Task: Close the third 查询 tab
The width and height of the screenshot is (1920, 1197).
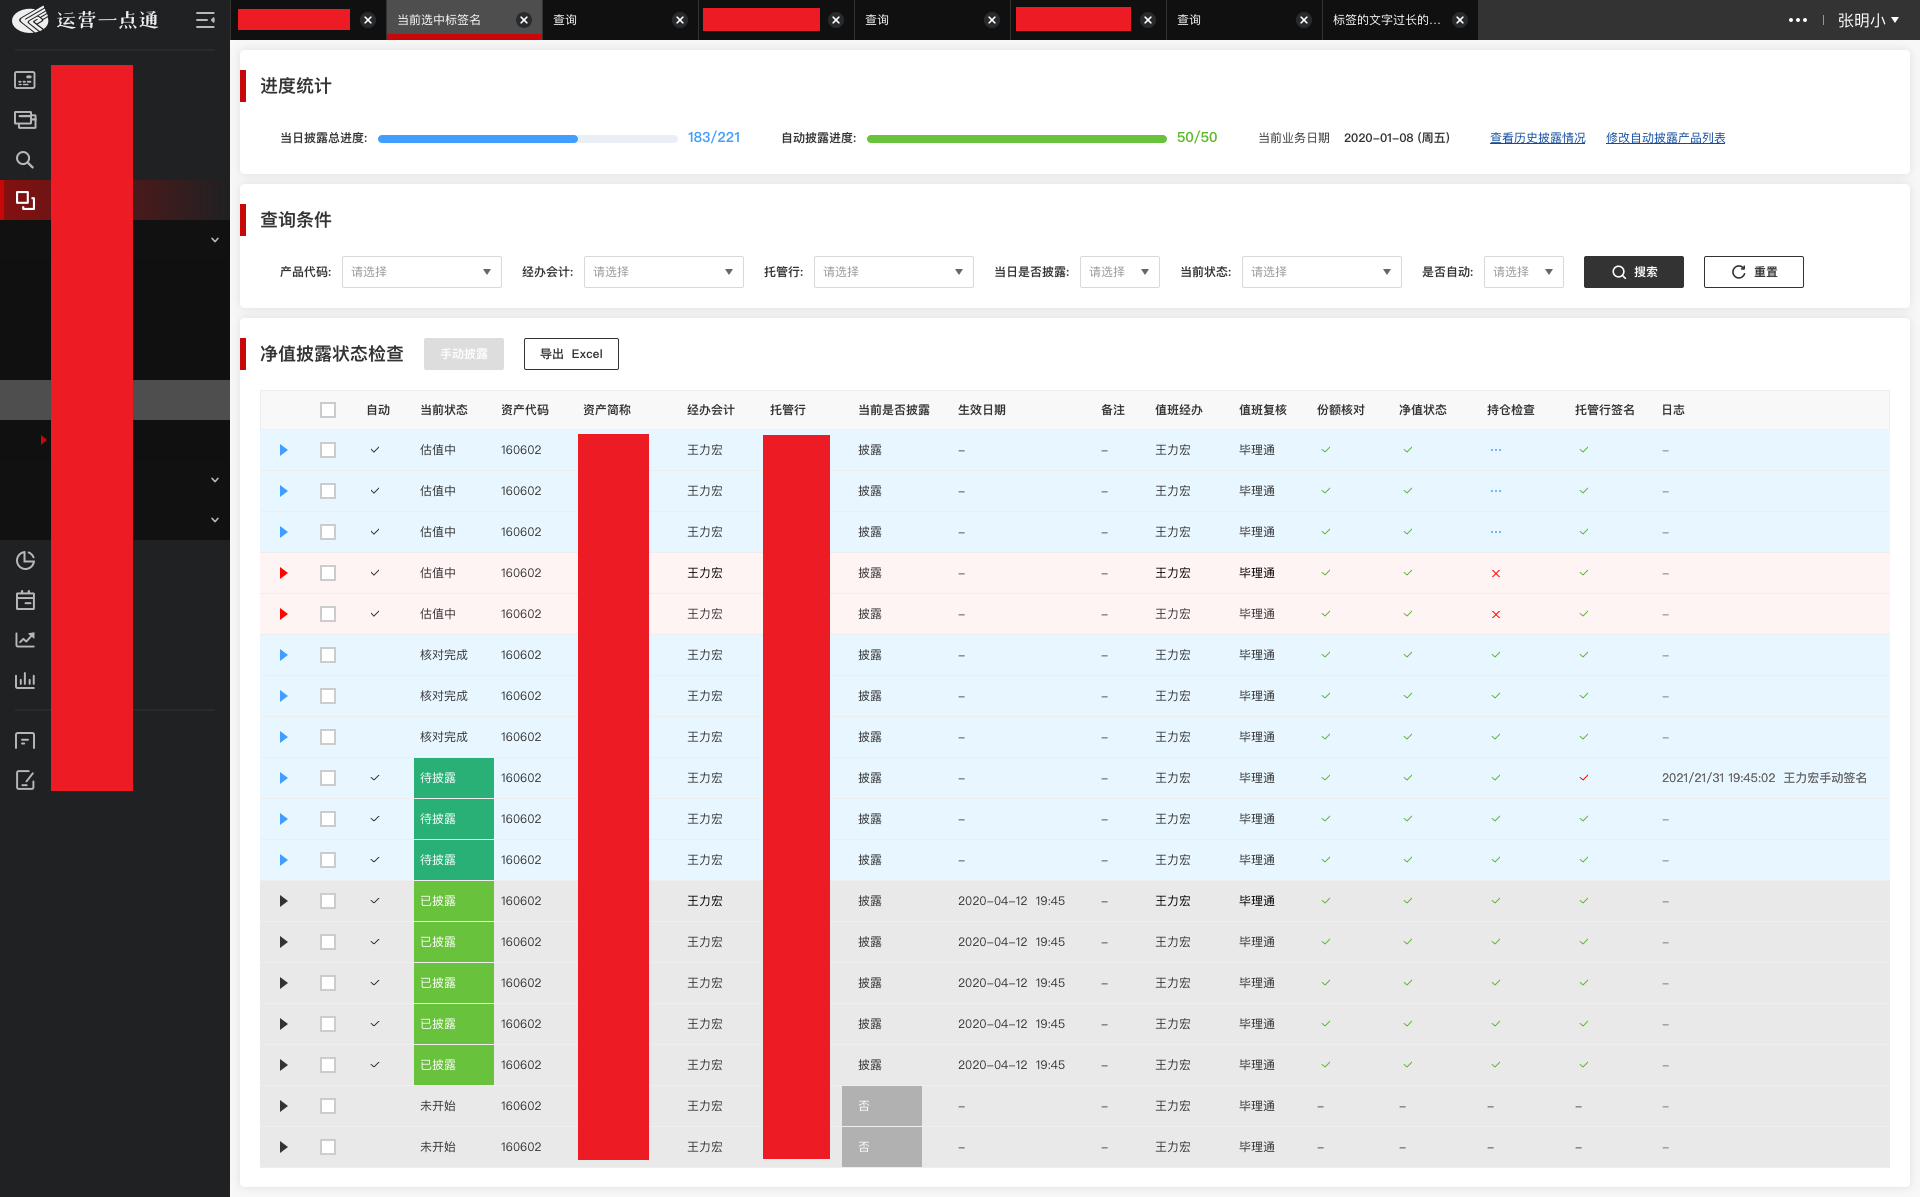Action: 1304,20
